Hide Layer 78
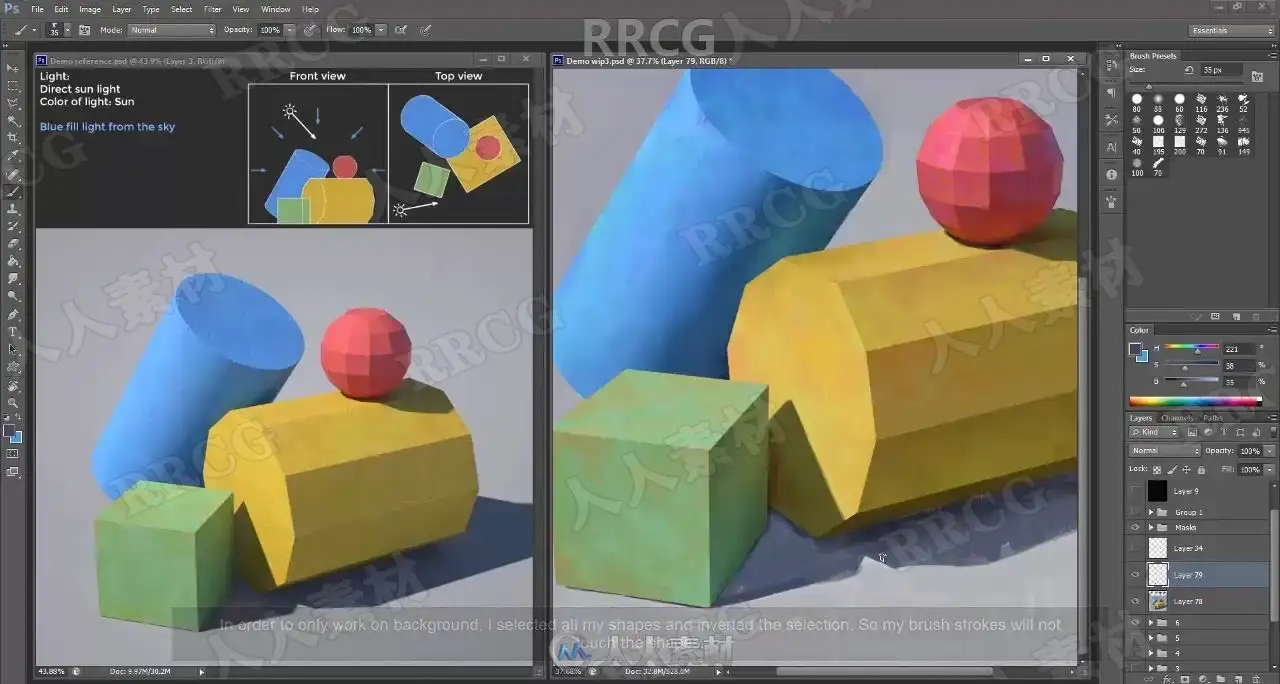1280x684 pixels. point(1135,601)
